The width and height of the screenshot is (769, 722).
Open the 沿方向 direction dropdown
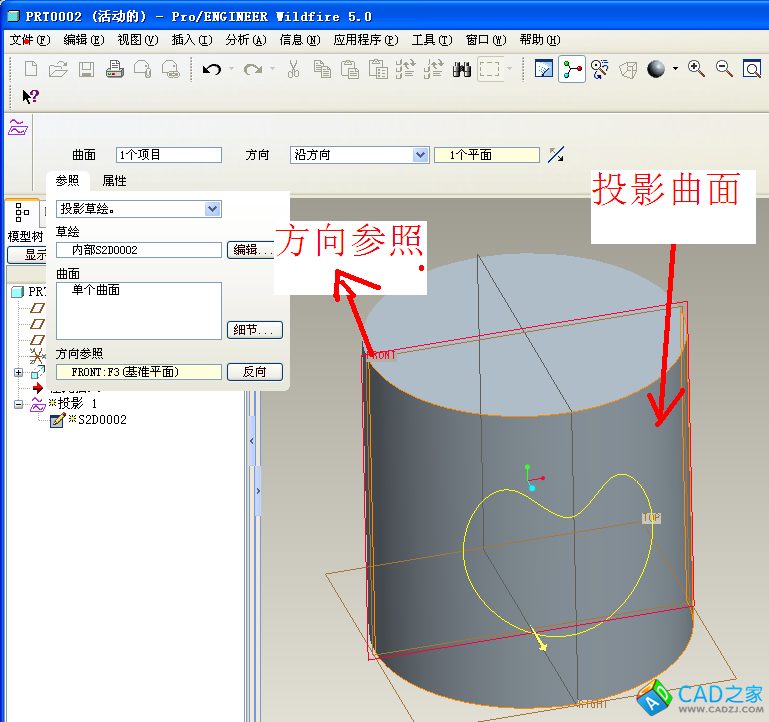(420, 155)
